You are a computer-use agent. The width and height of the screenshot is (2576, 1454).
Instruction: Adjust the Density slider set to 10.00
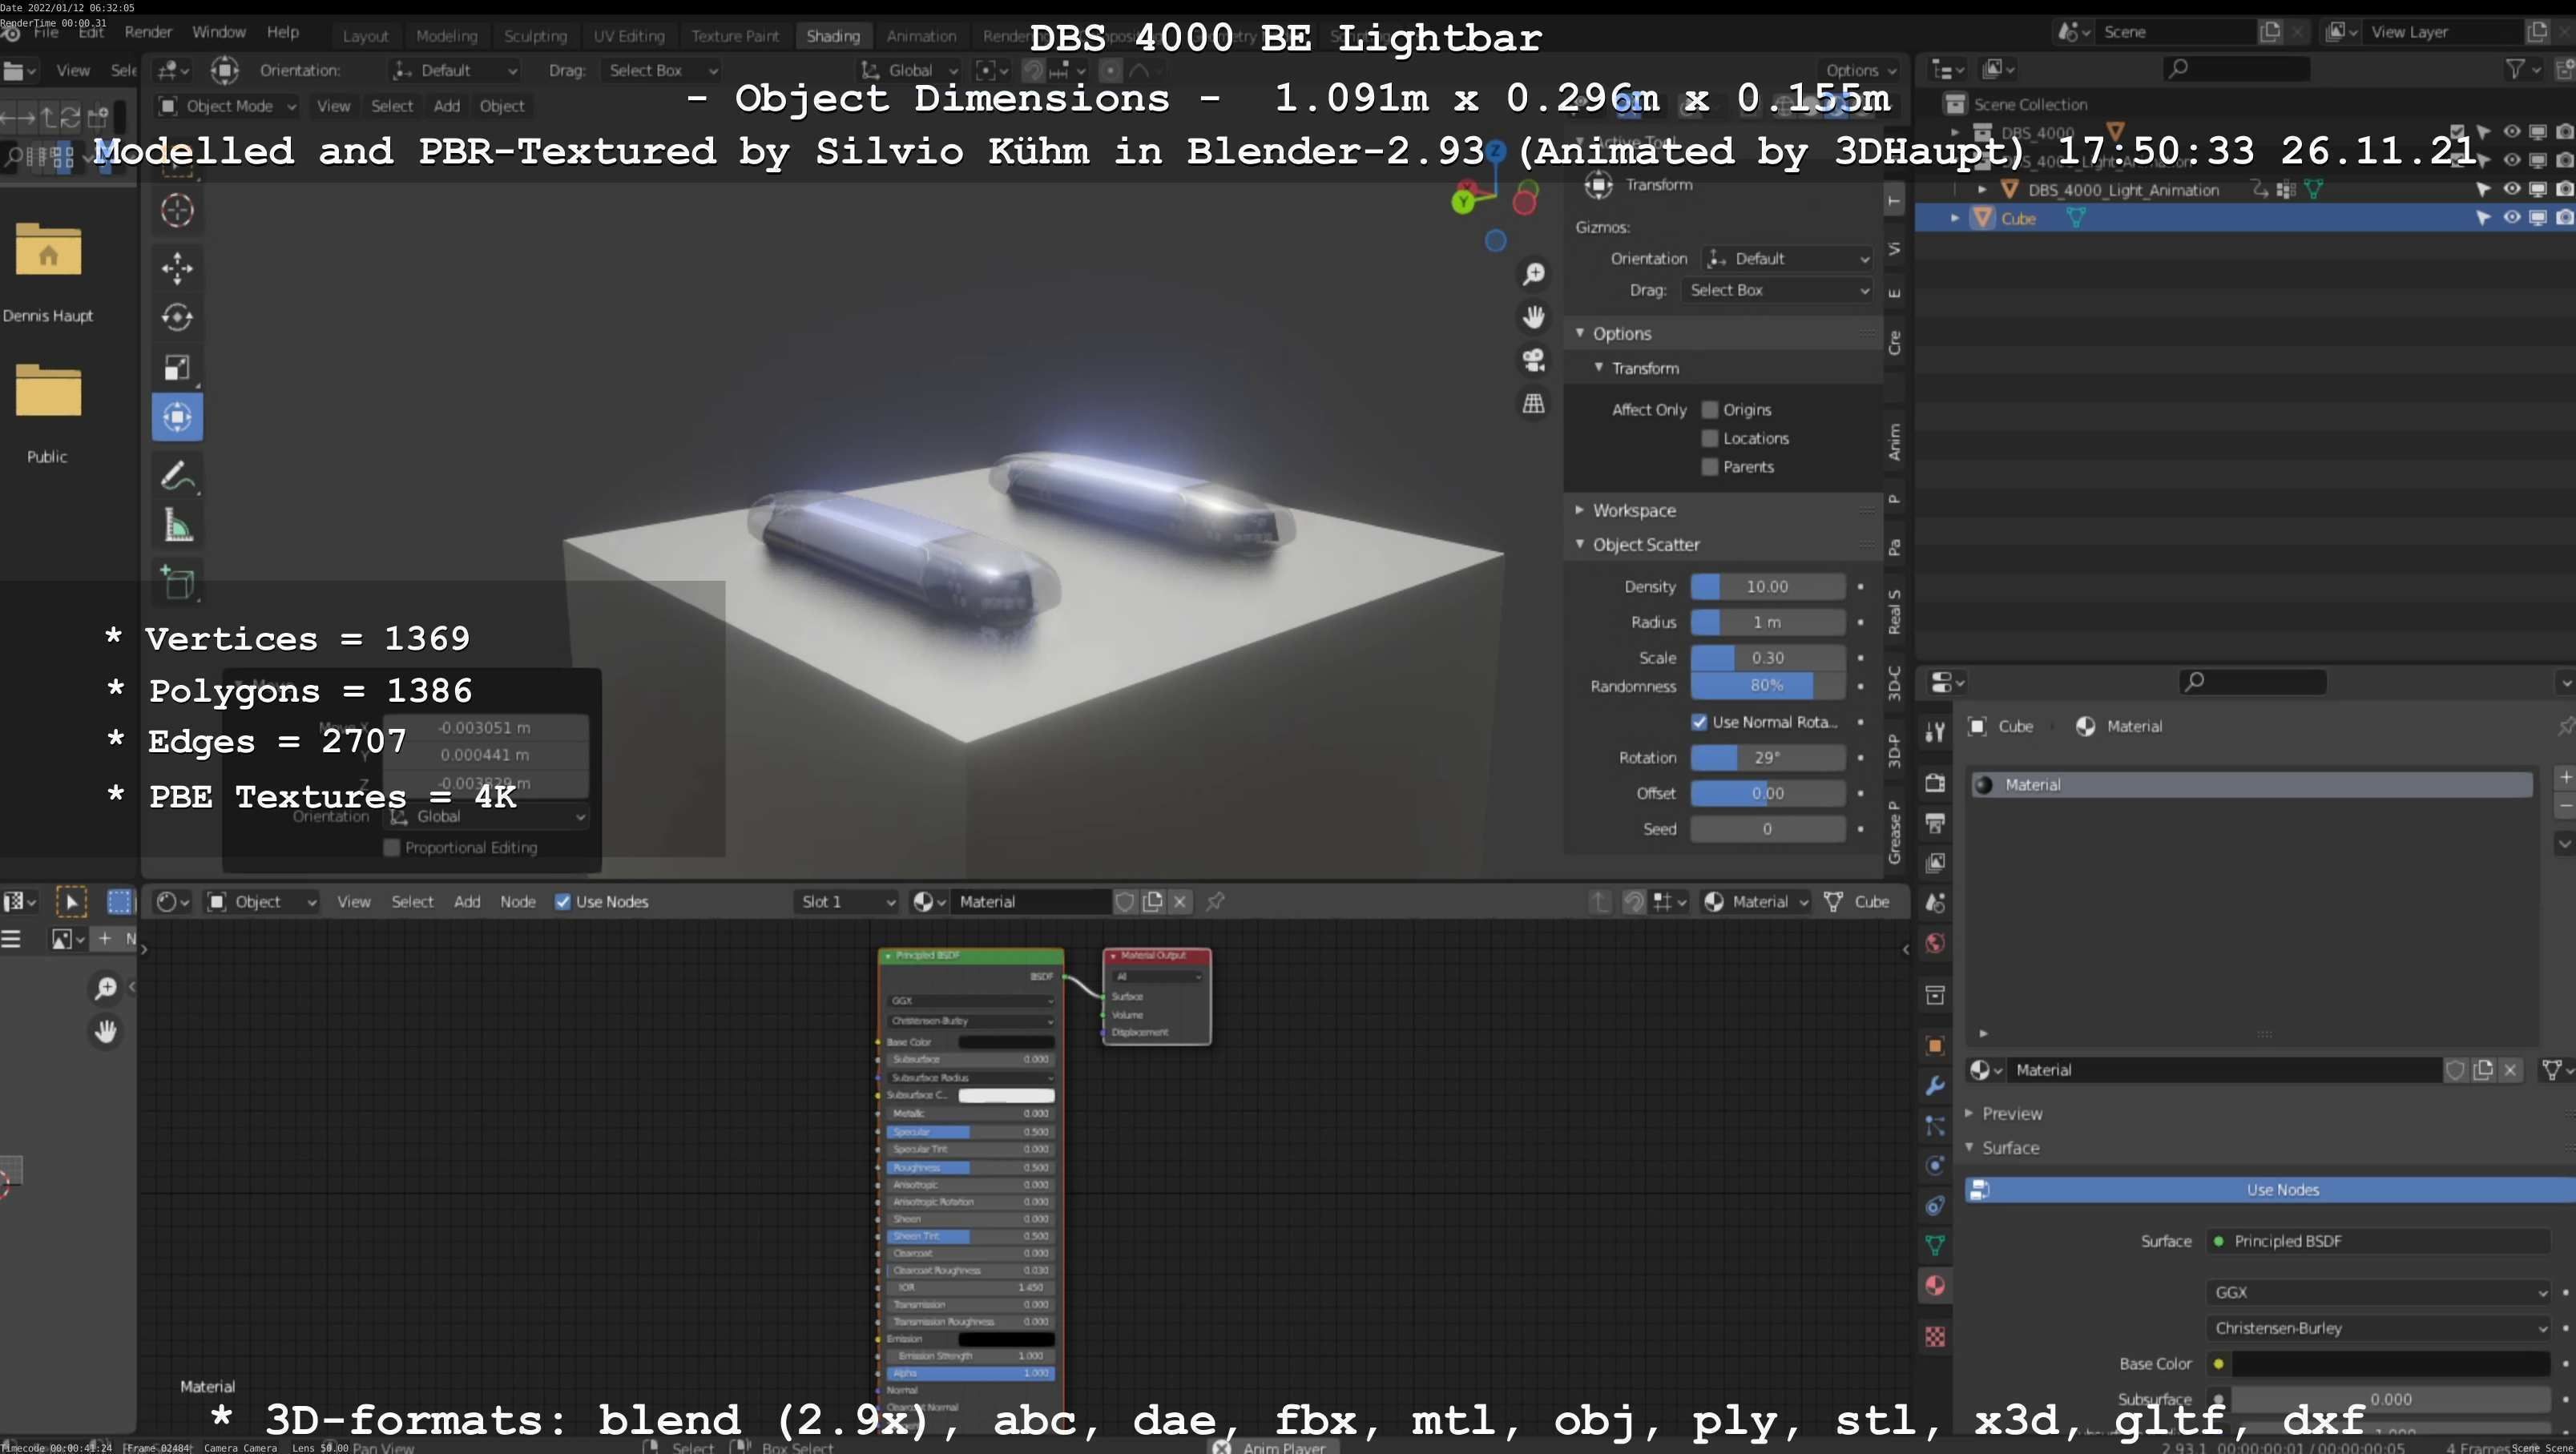(x=1767, y=587)
